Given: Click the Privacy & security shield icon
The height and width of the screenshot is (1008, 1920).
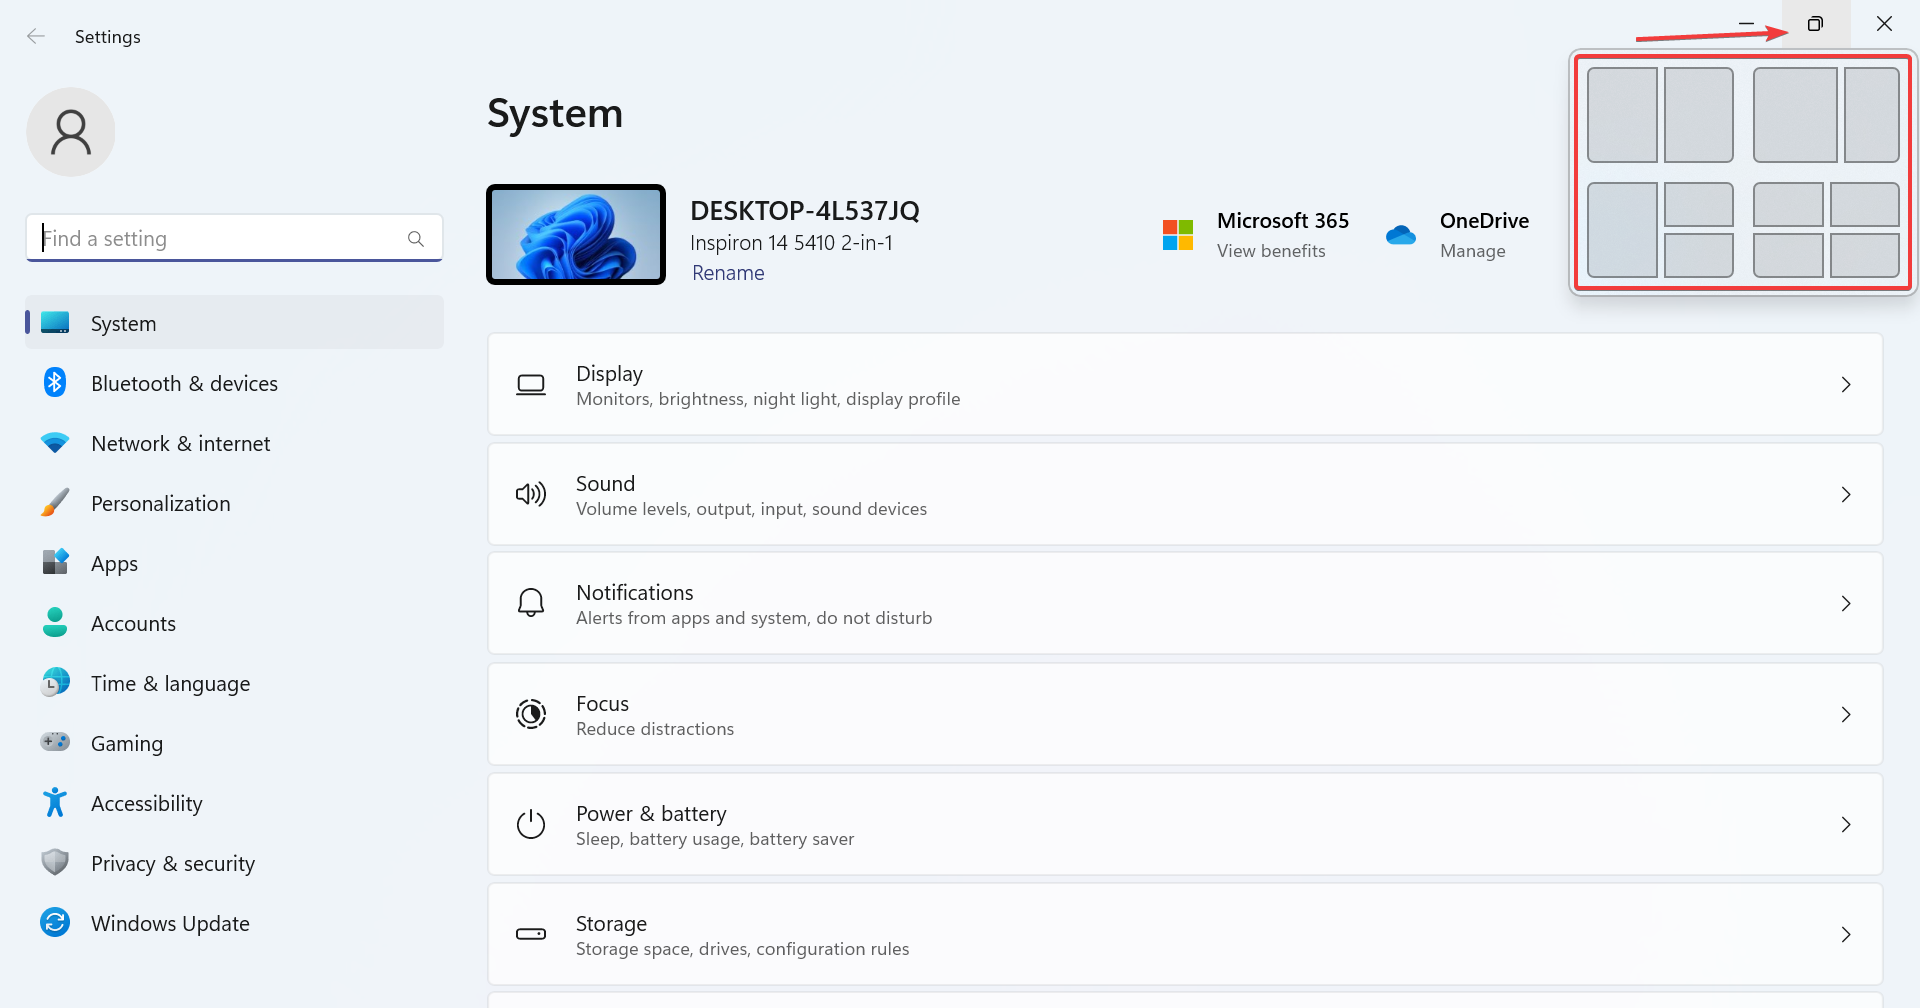Looking at the screenshot, I should click(54, 862).
